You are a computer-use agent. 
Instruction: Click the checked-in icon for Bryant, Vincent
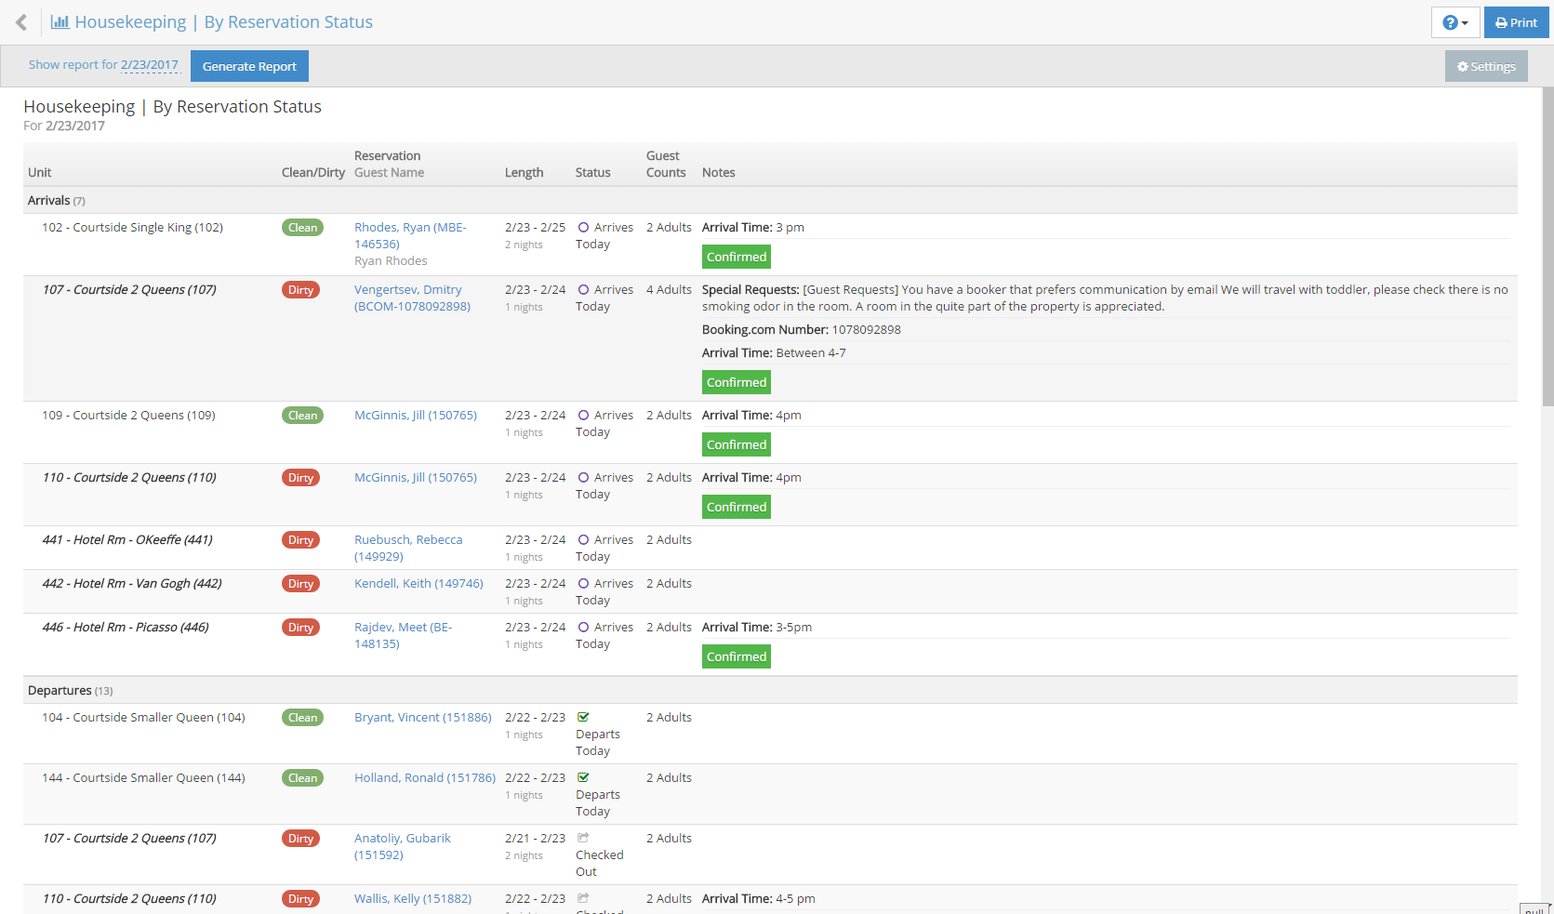click(x=583, y=717)
